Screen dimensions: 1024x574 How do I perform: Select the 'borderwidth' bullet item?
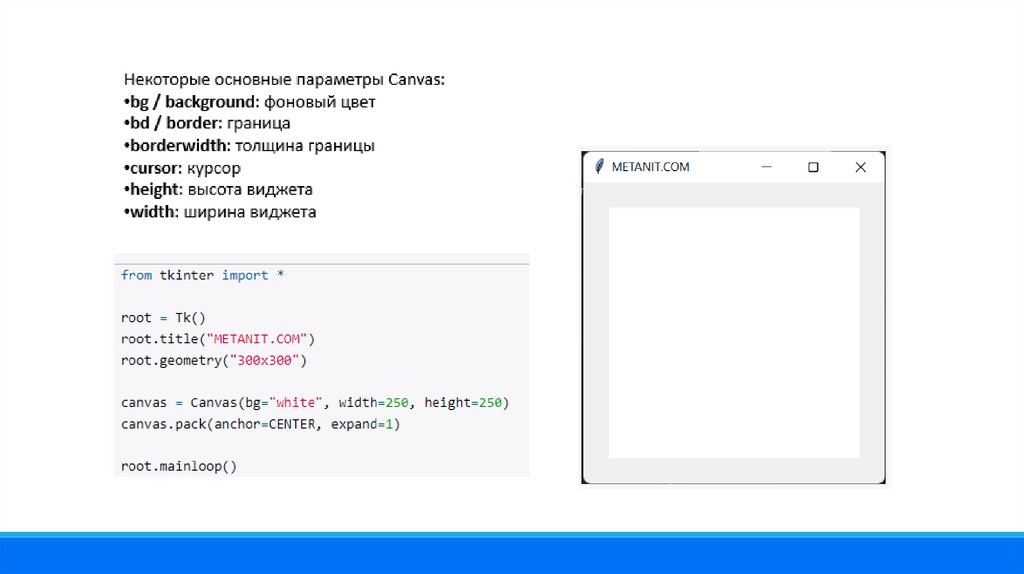click(x=249, y=145)
